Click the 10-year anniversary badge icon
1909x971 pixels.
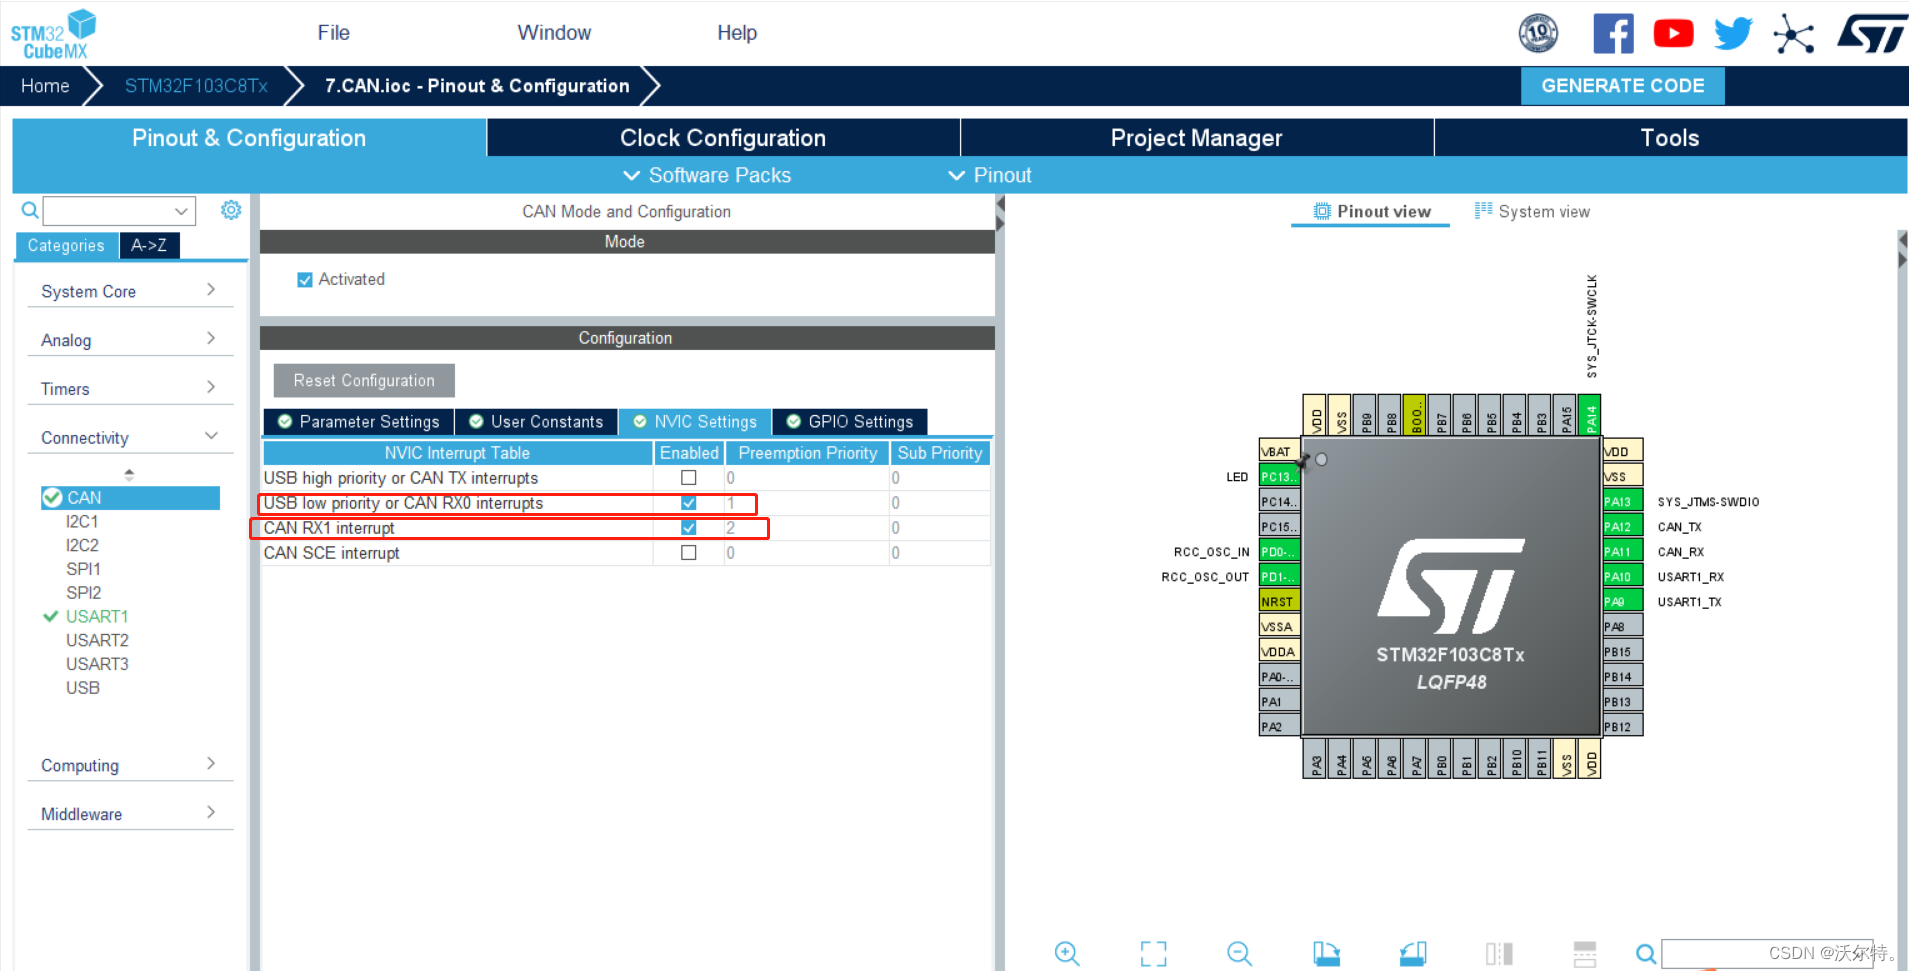pos(1538,33)
